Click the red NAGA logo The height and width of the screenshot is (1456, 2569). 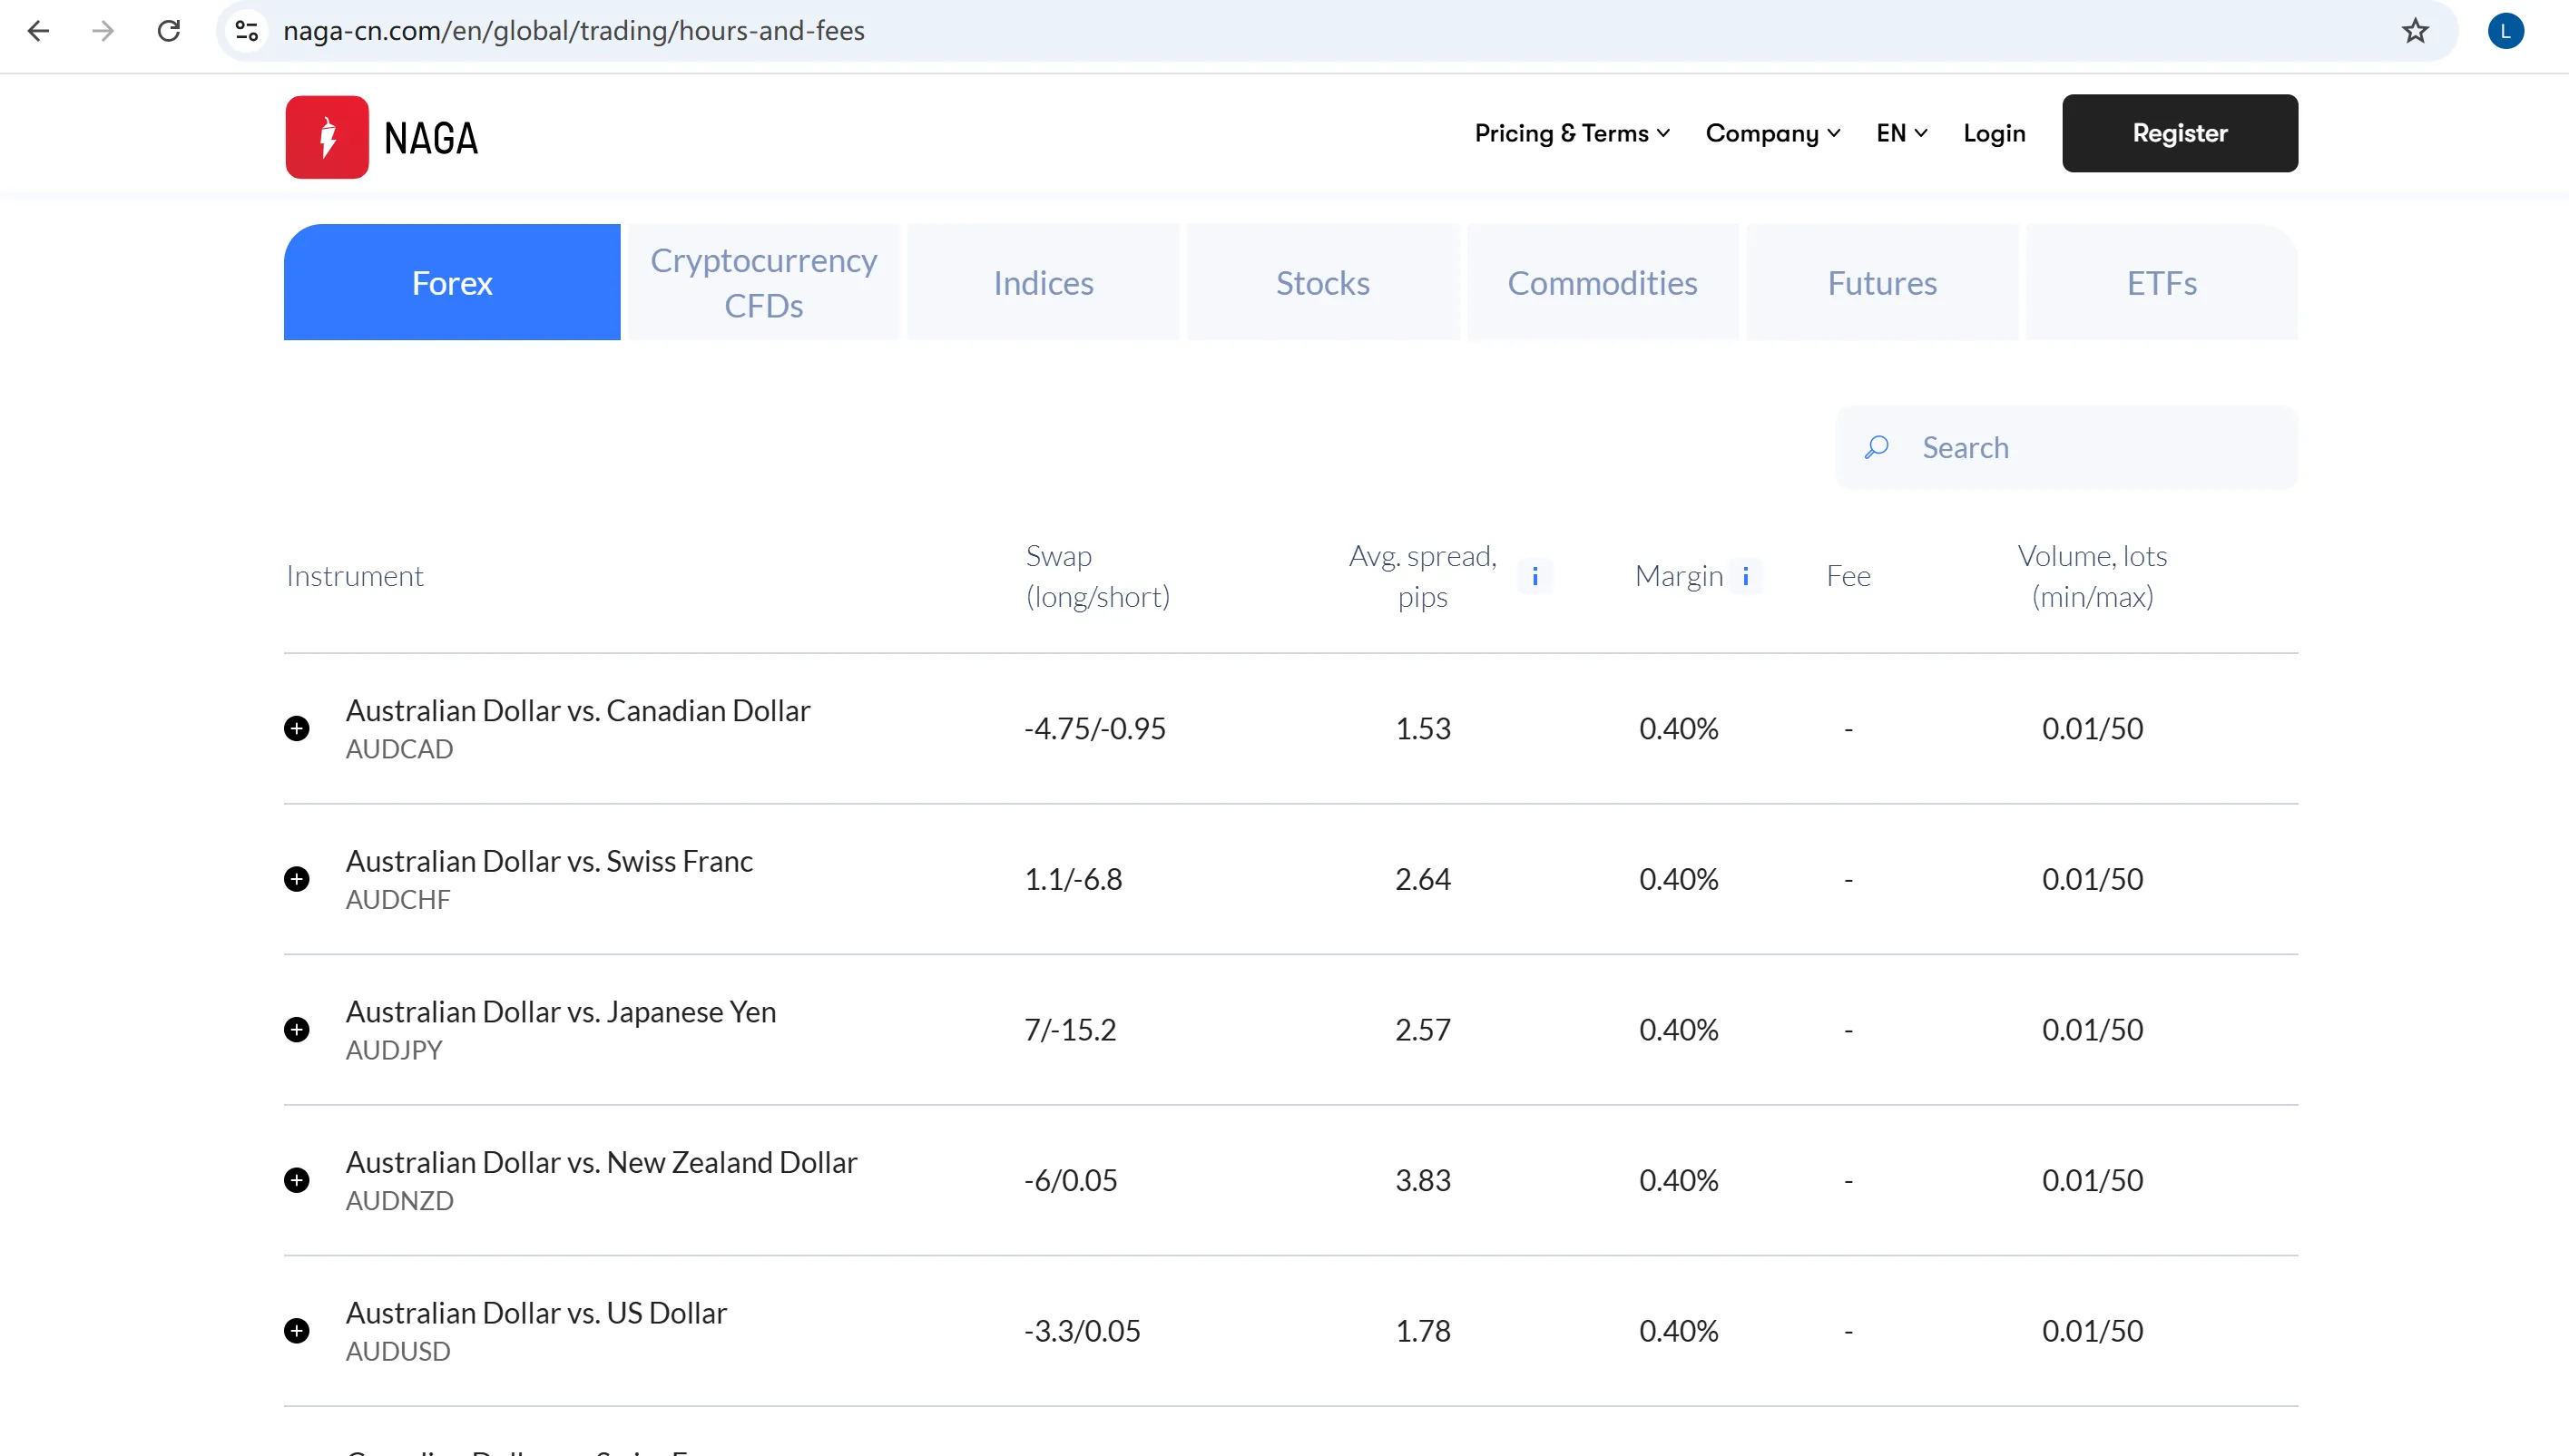click(x=327, y=137)
